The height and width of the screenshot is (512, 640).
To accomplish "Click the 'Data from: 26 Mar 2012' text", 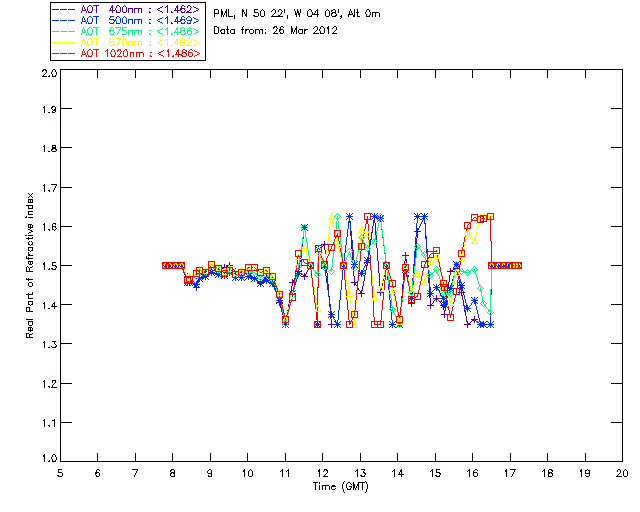I will [x=276, y=31].
